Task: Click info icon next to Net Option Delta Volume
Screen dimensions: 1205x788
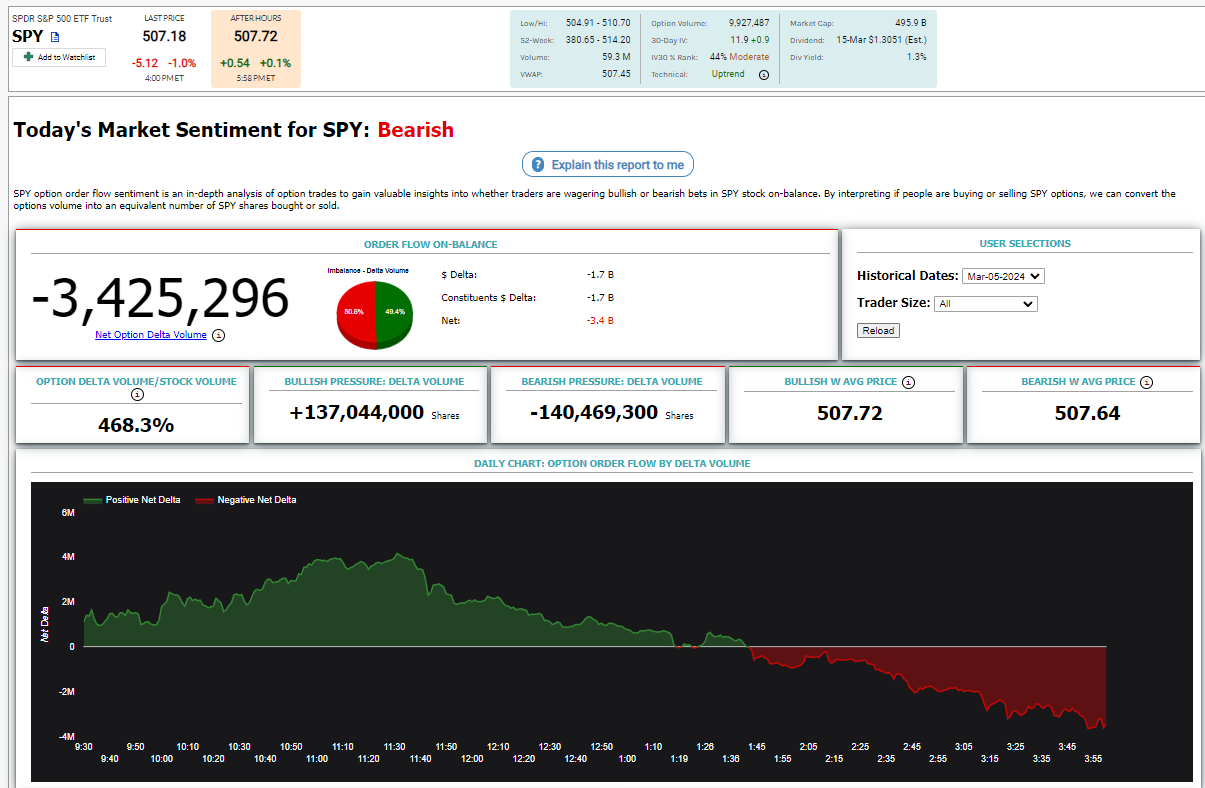Action: (219, 335)
